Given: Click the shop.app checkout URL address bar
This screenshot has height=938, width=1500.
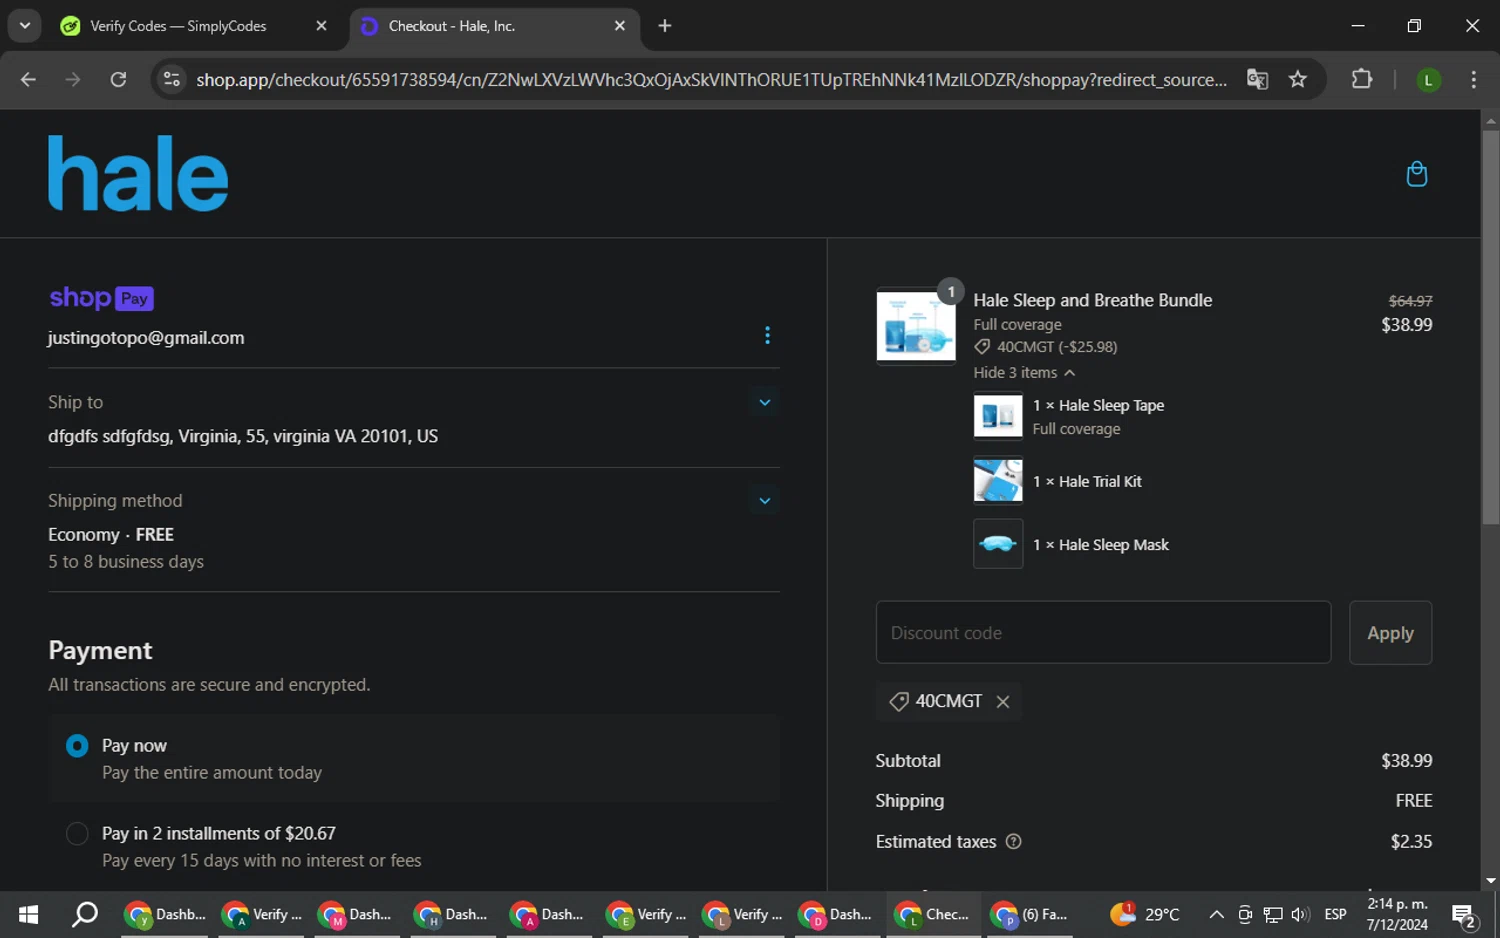Looking at the screenshot, I should pos(711,79).
